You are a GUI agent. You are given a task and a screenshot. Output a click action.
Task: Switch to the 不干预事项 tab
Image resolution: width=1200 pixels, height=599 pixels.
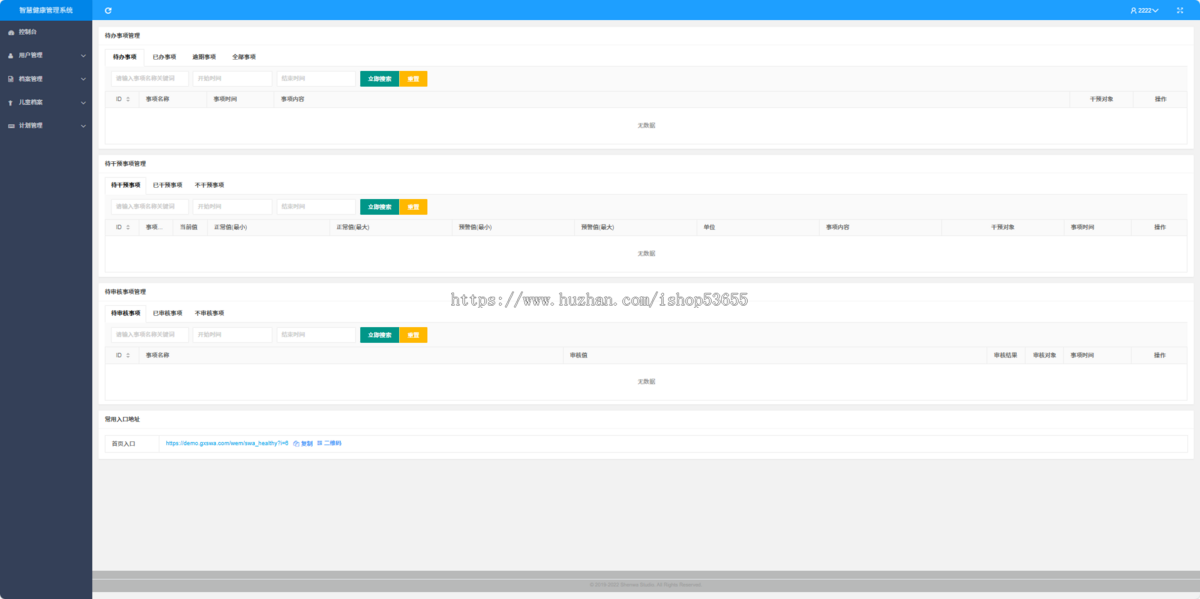click(210, 185)
